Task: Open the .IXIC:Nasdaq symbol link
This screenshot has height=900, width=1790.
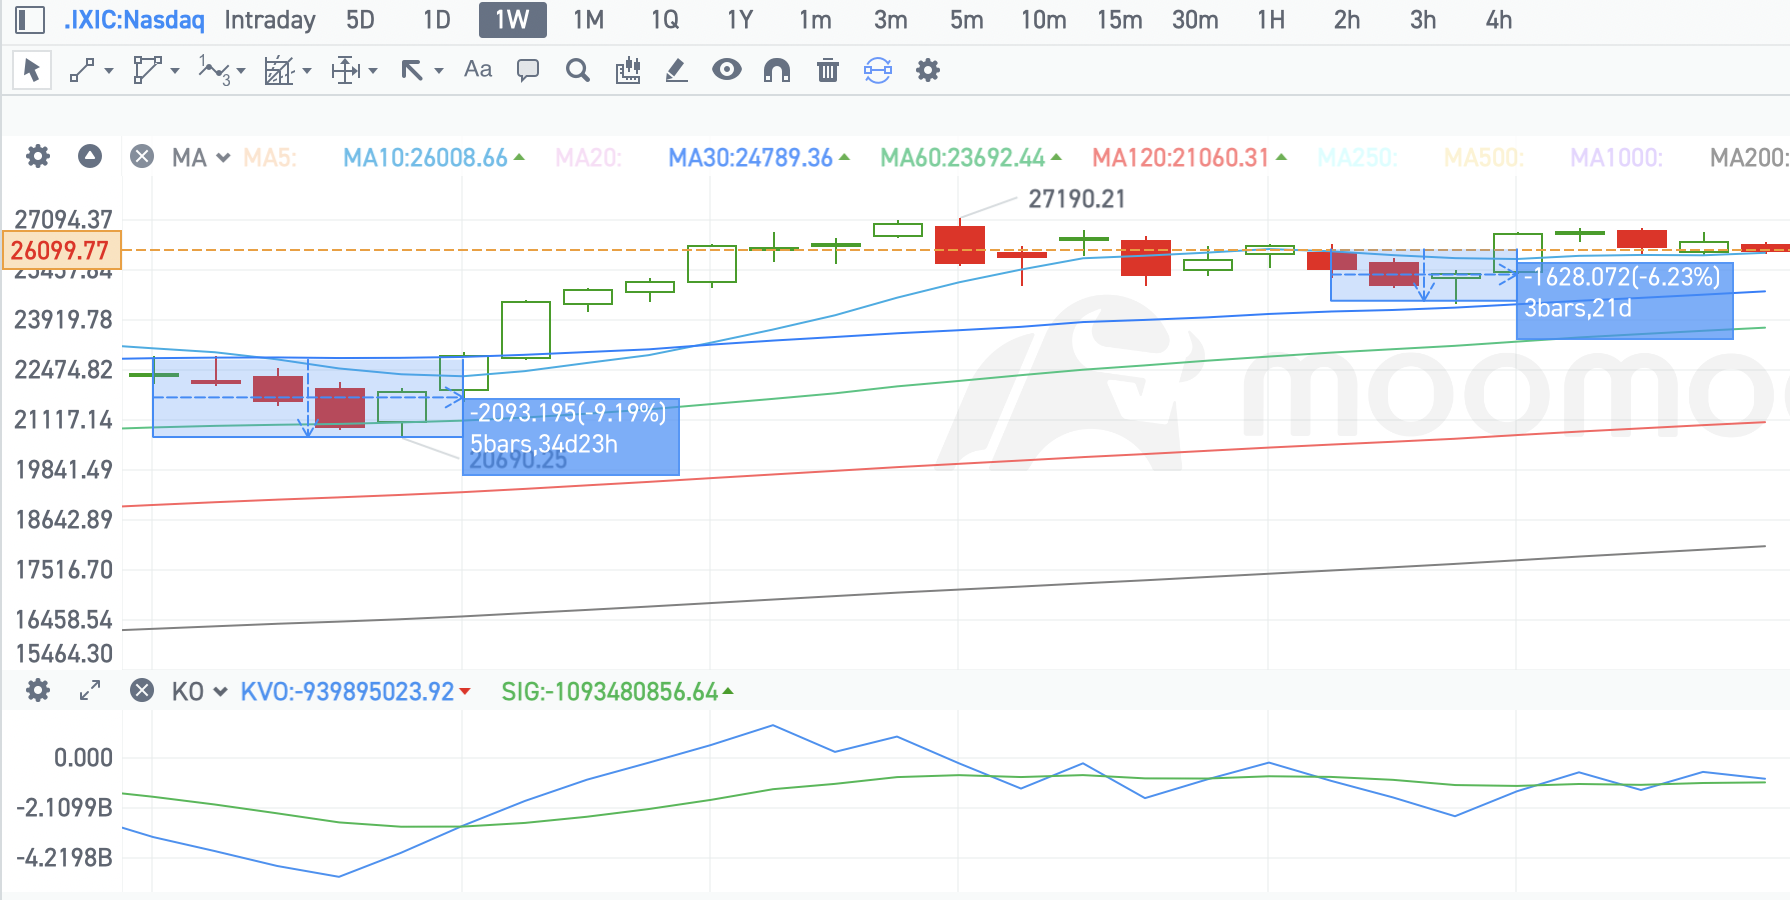Action: (134, 20)
